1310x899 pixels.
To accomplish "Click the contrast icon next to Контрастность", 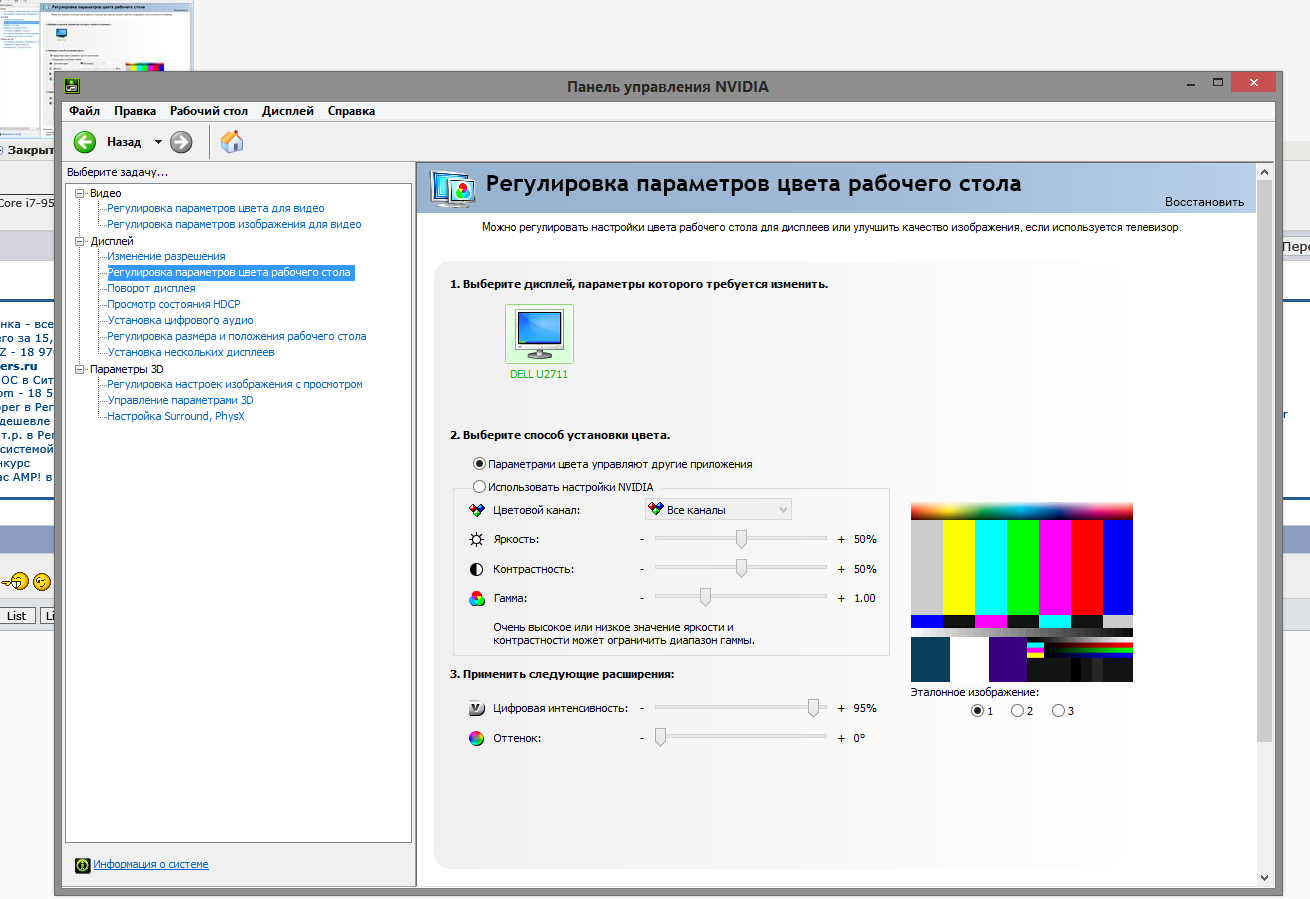I will click(477, 569).
